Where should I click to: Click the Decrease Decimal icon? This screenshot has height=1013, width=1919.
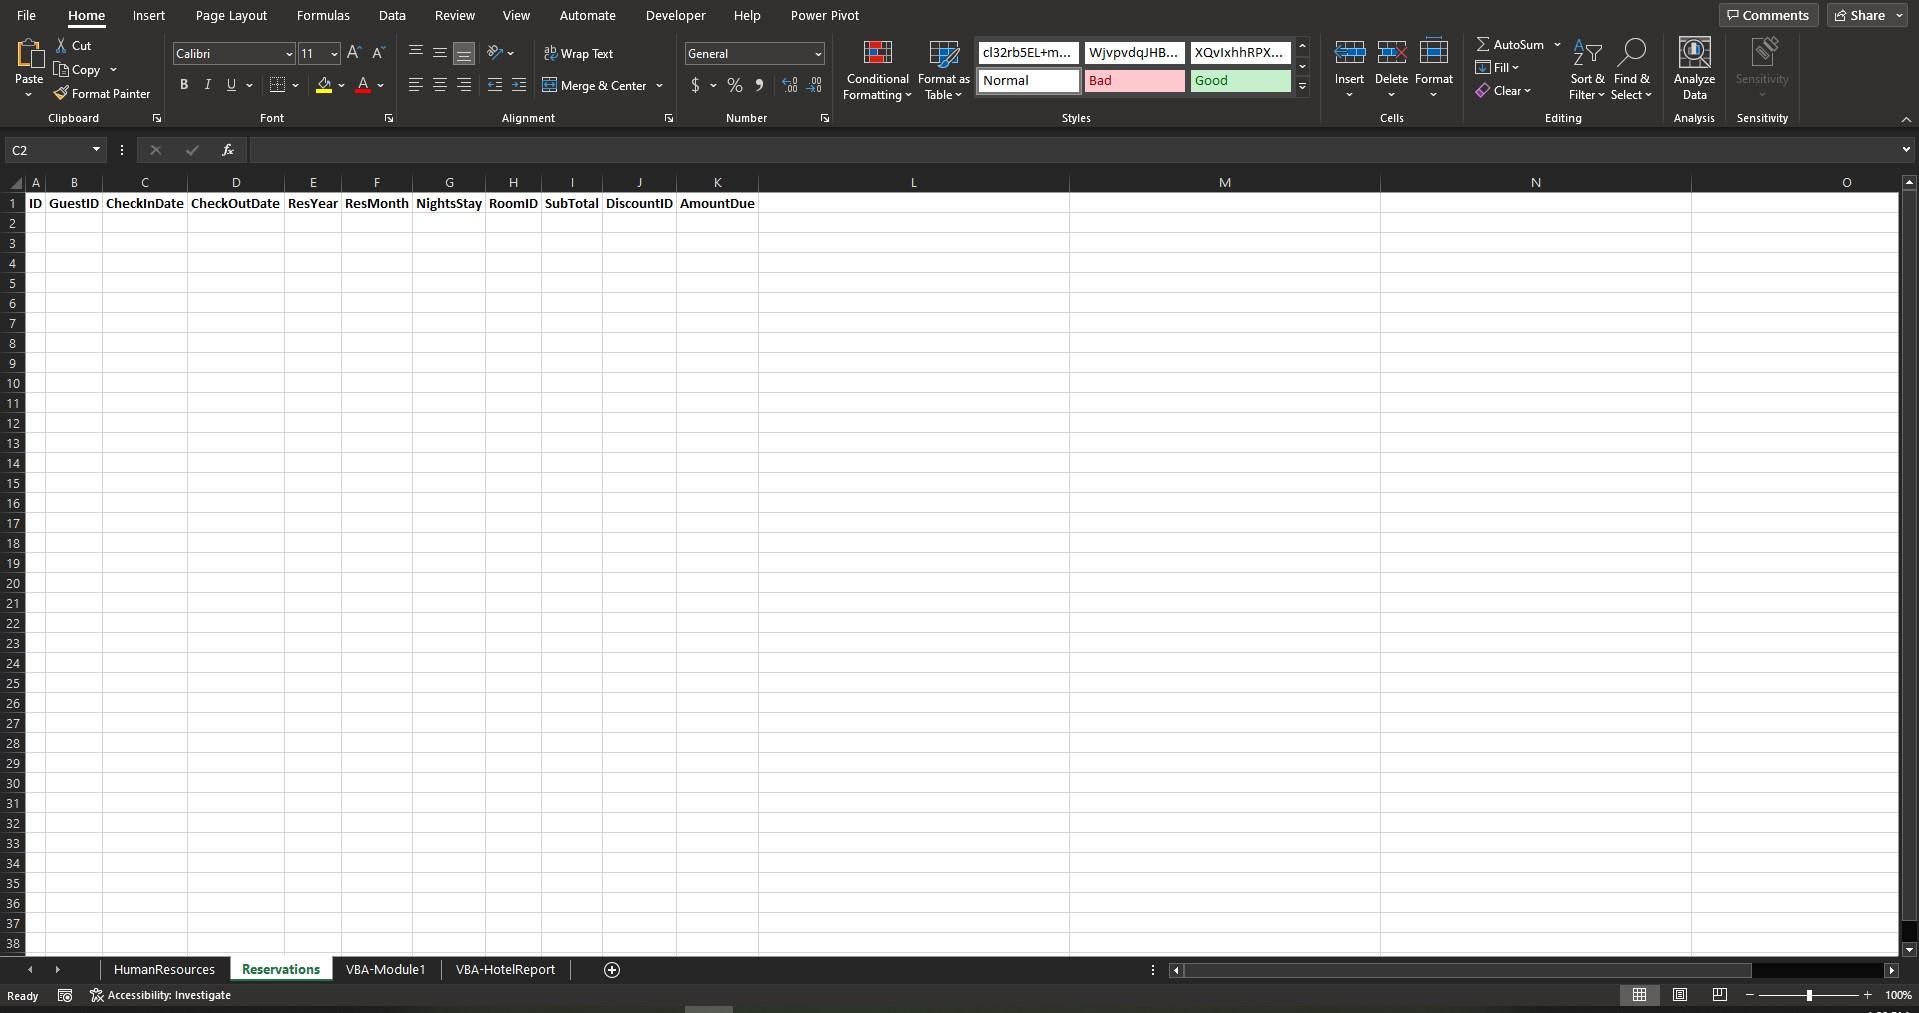pos(815,86)
